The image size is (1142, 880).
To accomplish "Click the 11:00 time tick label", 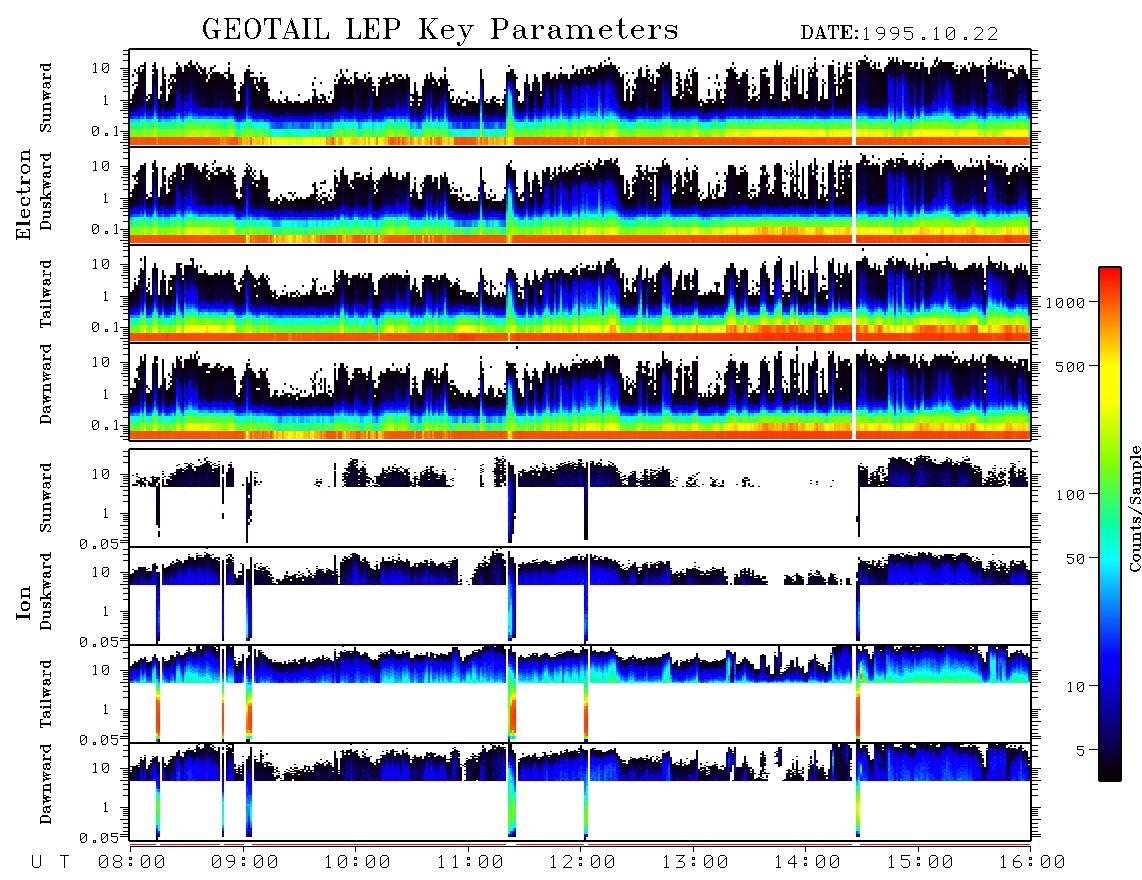I will click(470, 863).
